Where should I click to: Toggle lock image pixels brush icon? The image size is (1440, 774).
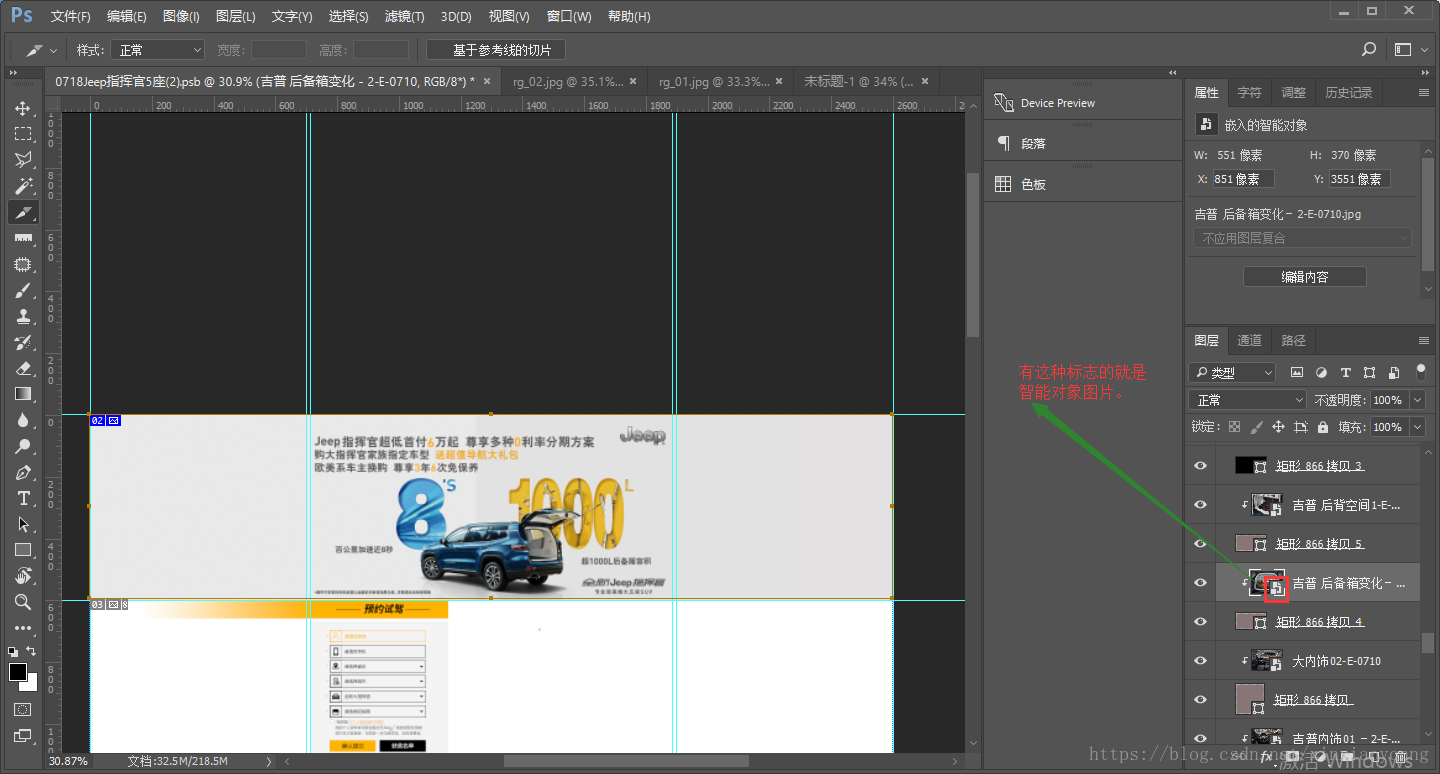(1257, 427)
